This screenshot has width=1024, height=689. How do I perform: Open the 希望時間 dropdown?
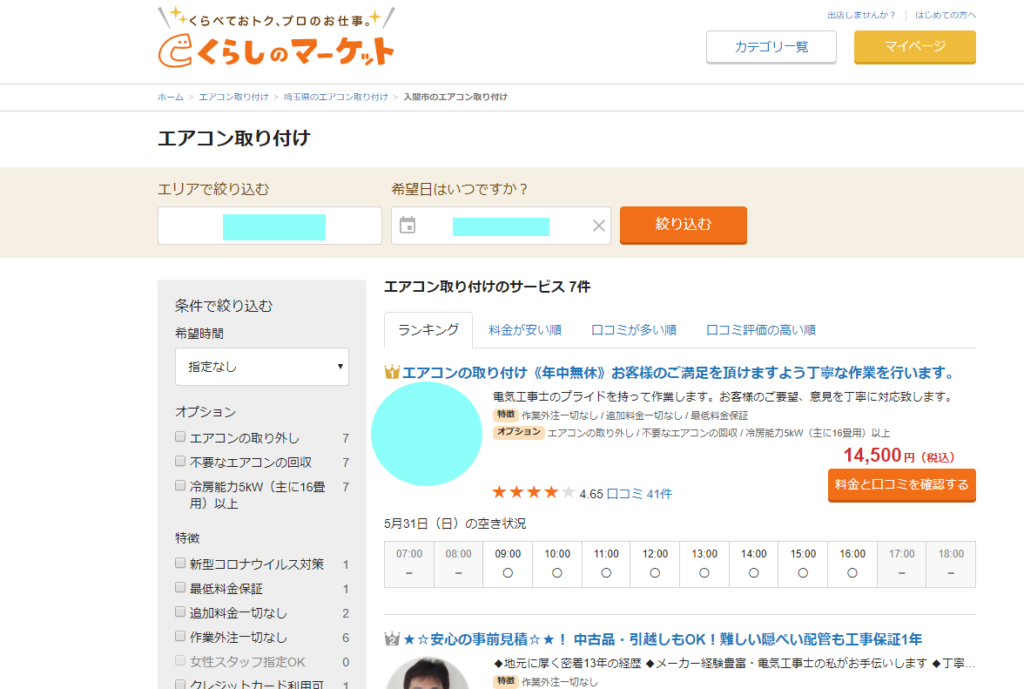[x=261, y=367]
